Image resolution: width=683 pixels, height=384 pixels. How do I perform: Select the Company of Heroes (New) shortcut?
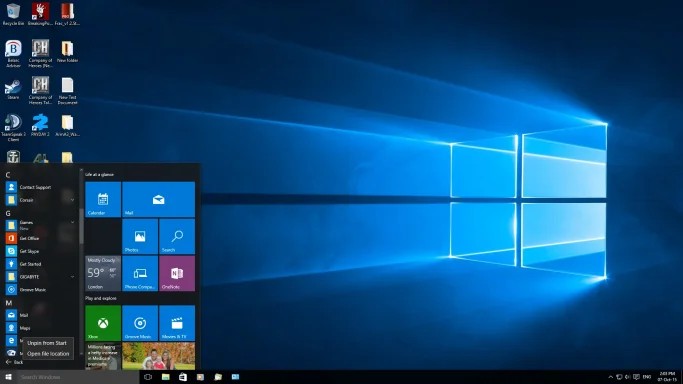(x=40, y=53)
